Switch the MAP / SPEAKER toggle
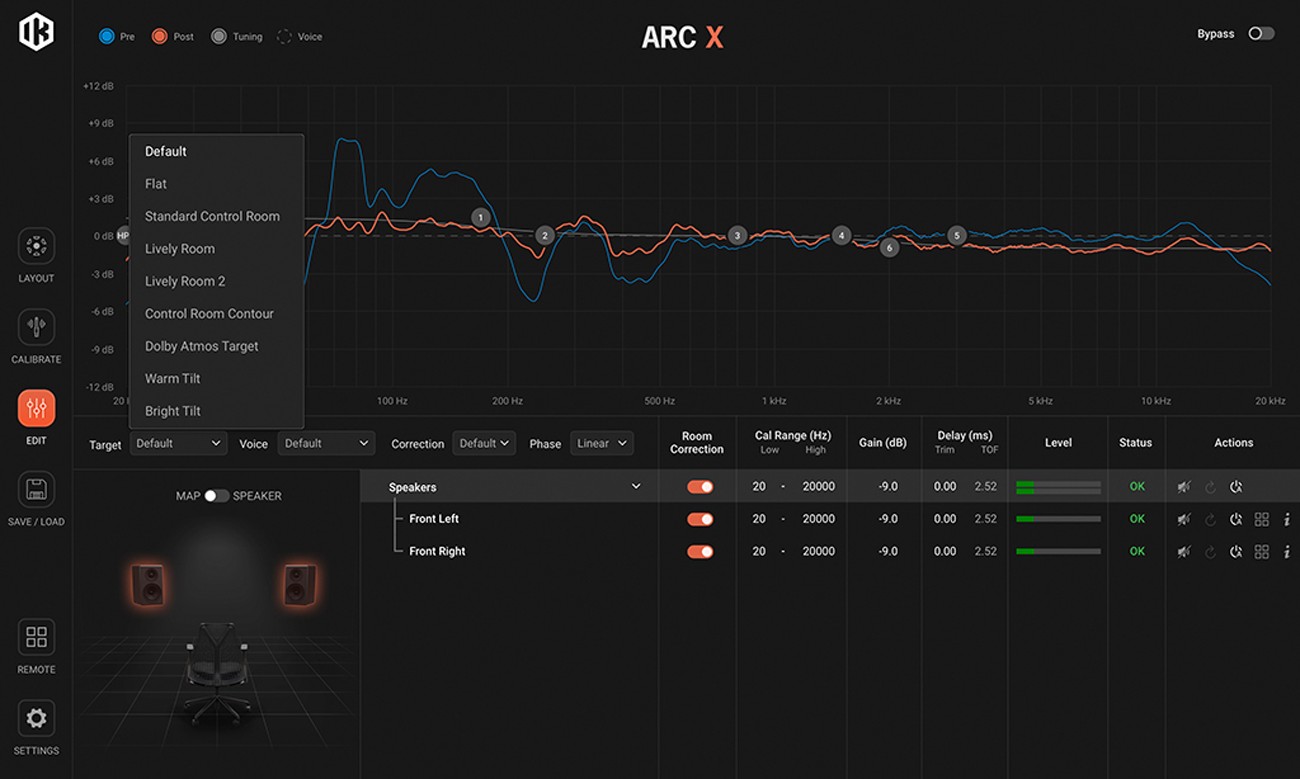The width and height of the screenshot is (1300, 779). click(x=218, y=495)
